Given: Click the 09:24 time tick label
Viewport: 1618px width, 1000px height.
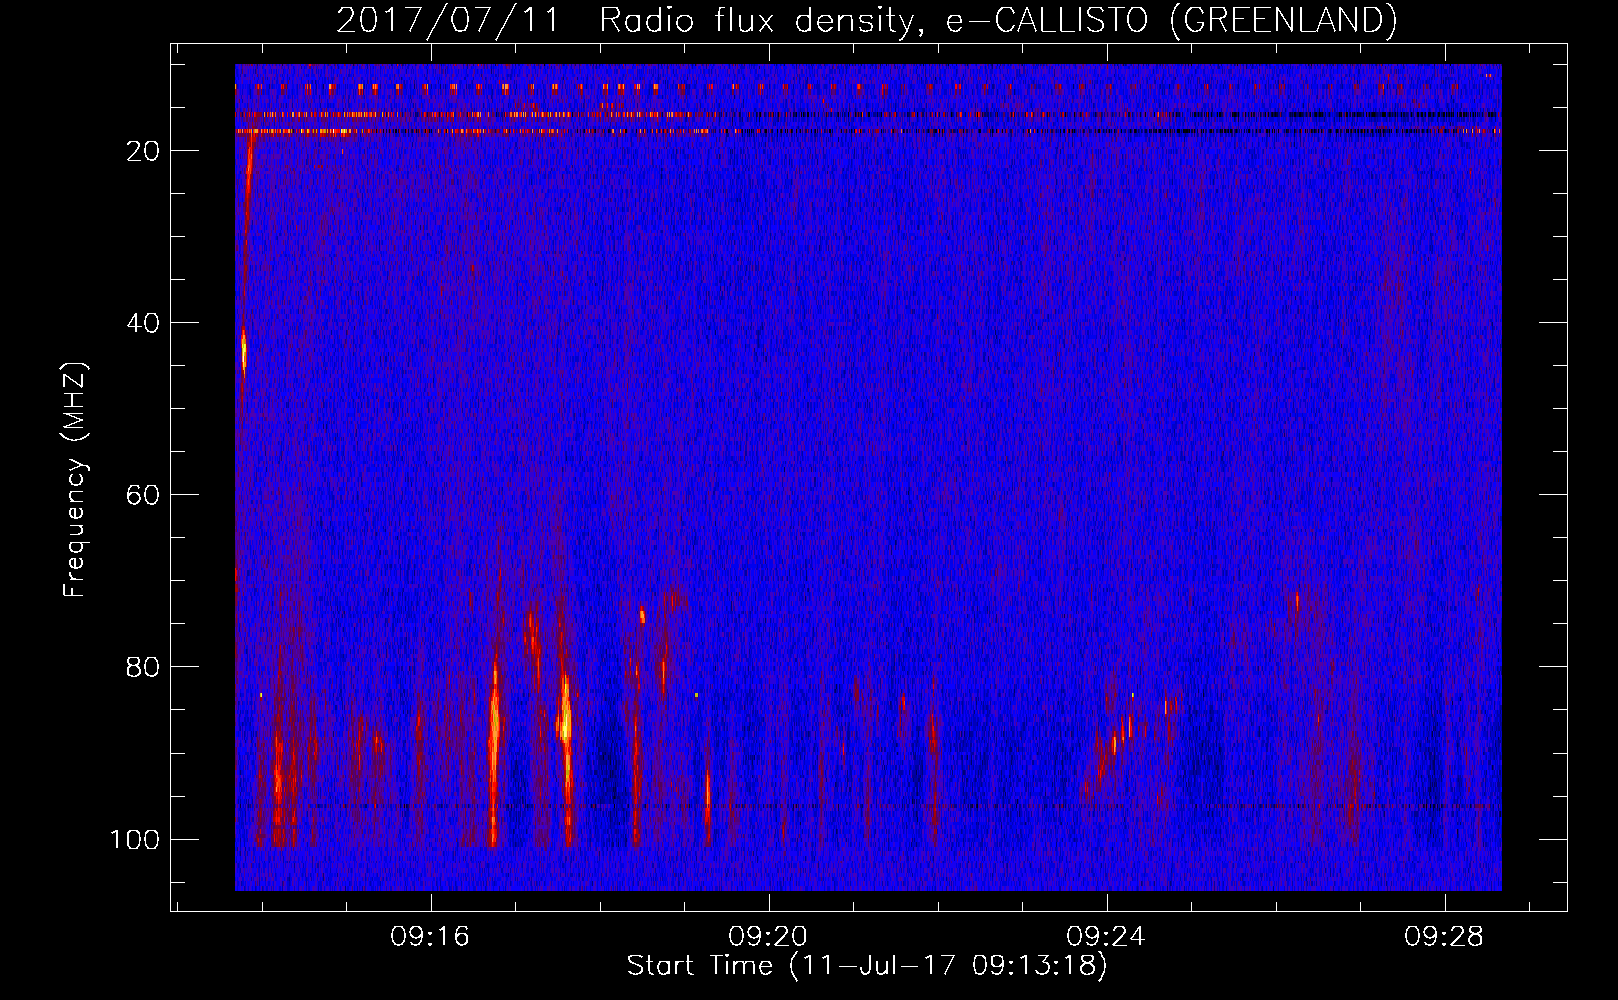Looking at the screenshot, I should click(1106, 937).
